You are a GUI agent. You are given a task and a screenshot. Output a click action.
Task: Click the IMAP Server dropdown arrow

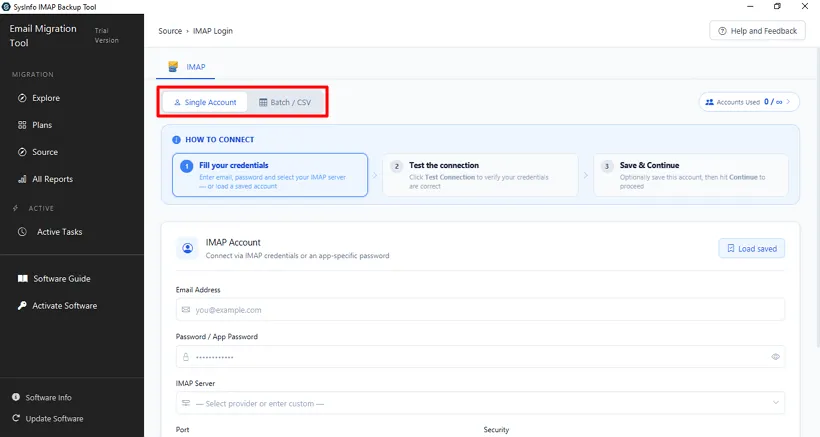tap(776, 402)
